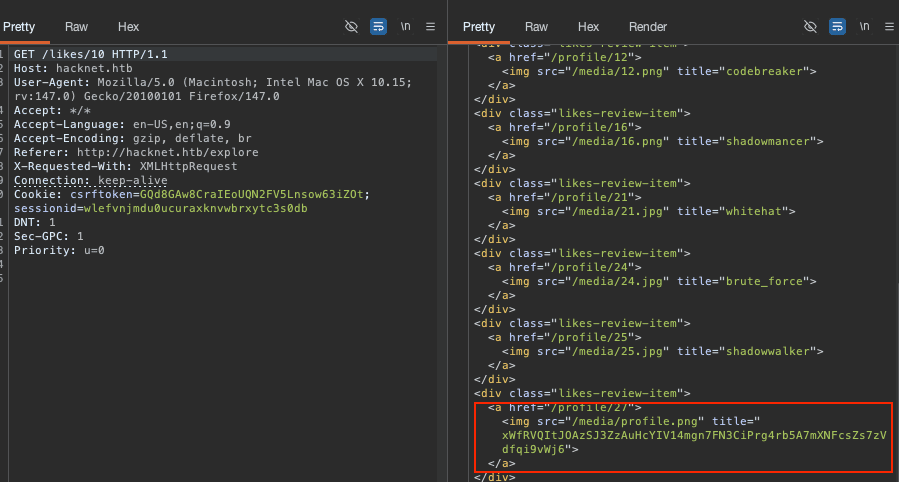Toggle hidden characters eye icon in response panel
The height and width of the screenshot is (482, 899).
tap(811, 27)
